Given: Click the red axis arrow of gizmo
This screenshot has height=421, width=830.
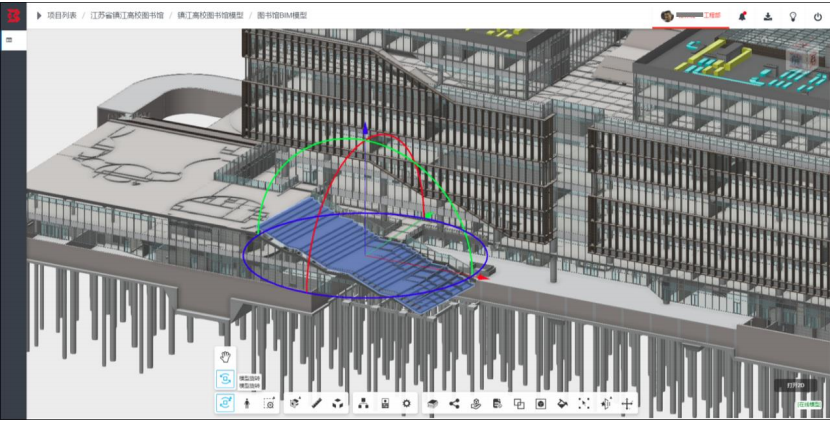Looking at the screenshot, I should tap(483, 277).
